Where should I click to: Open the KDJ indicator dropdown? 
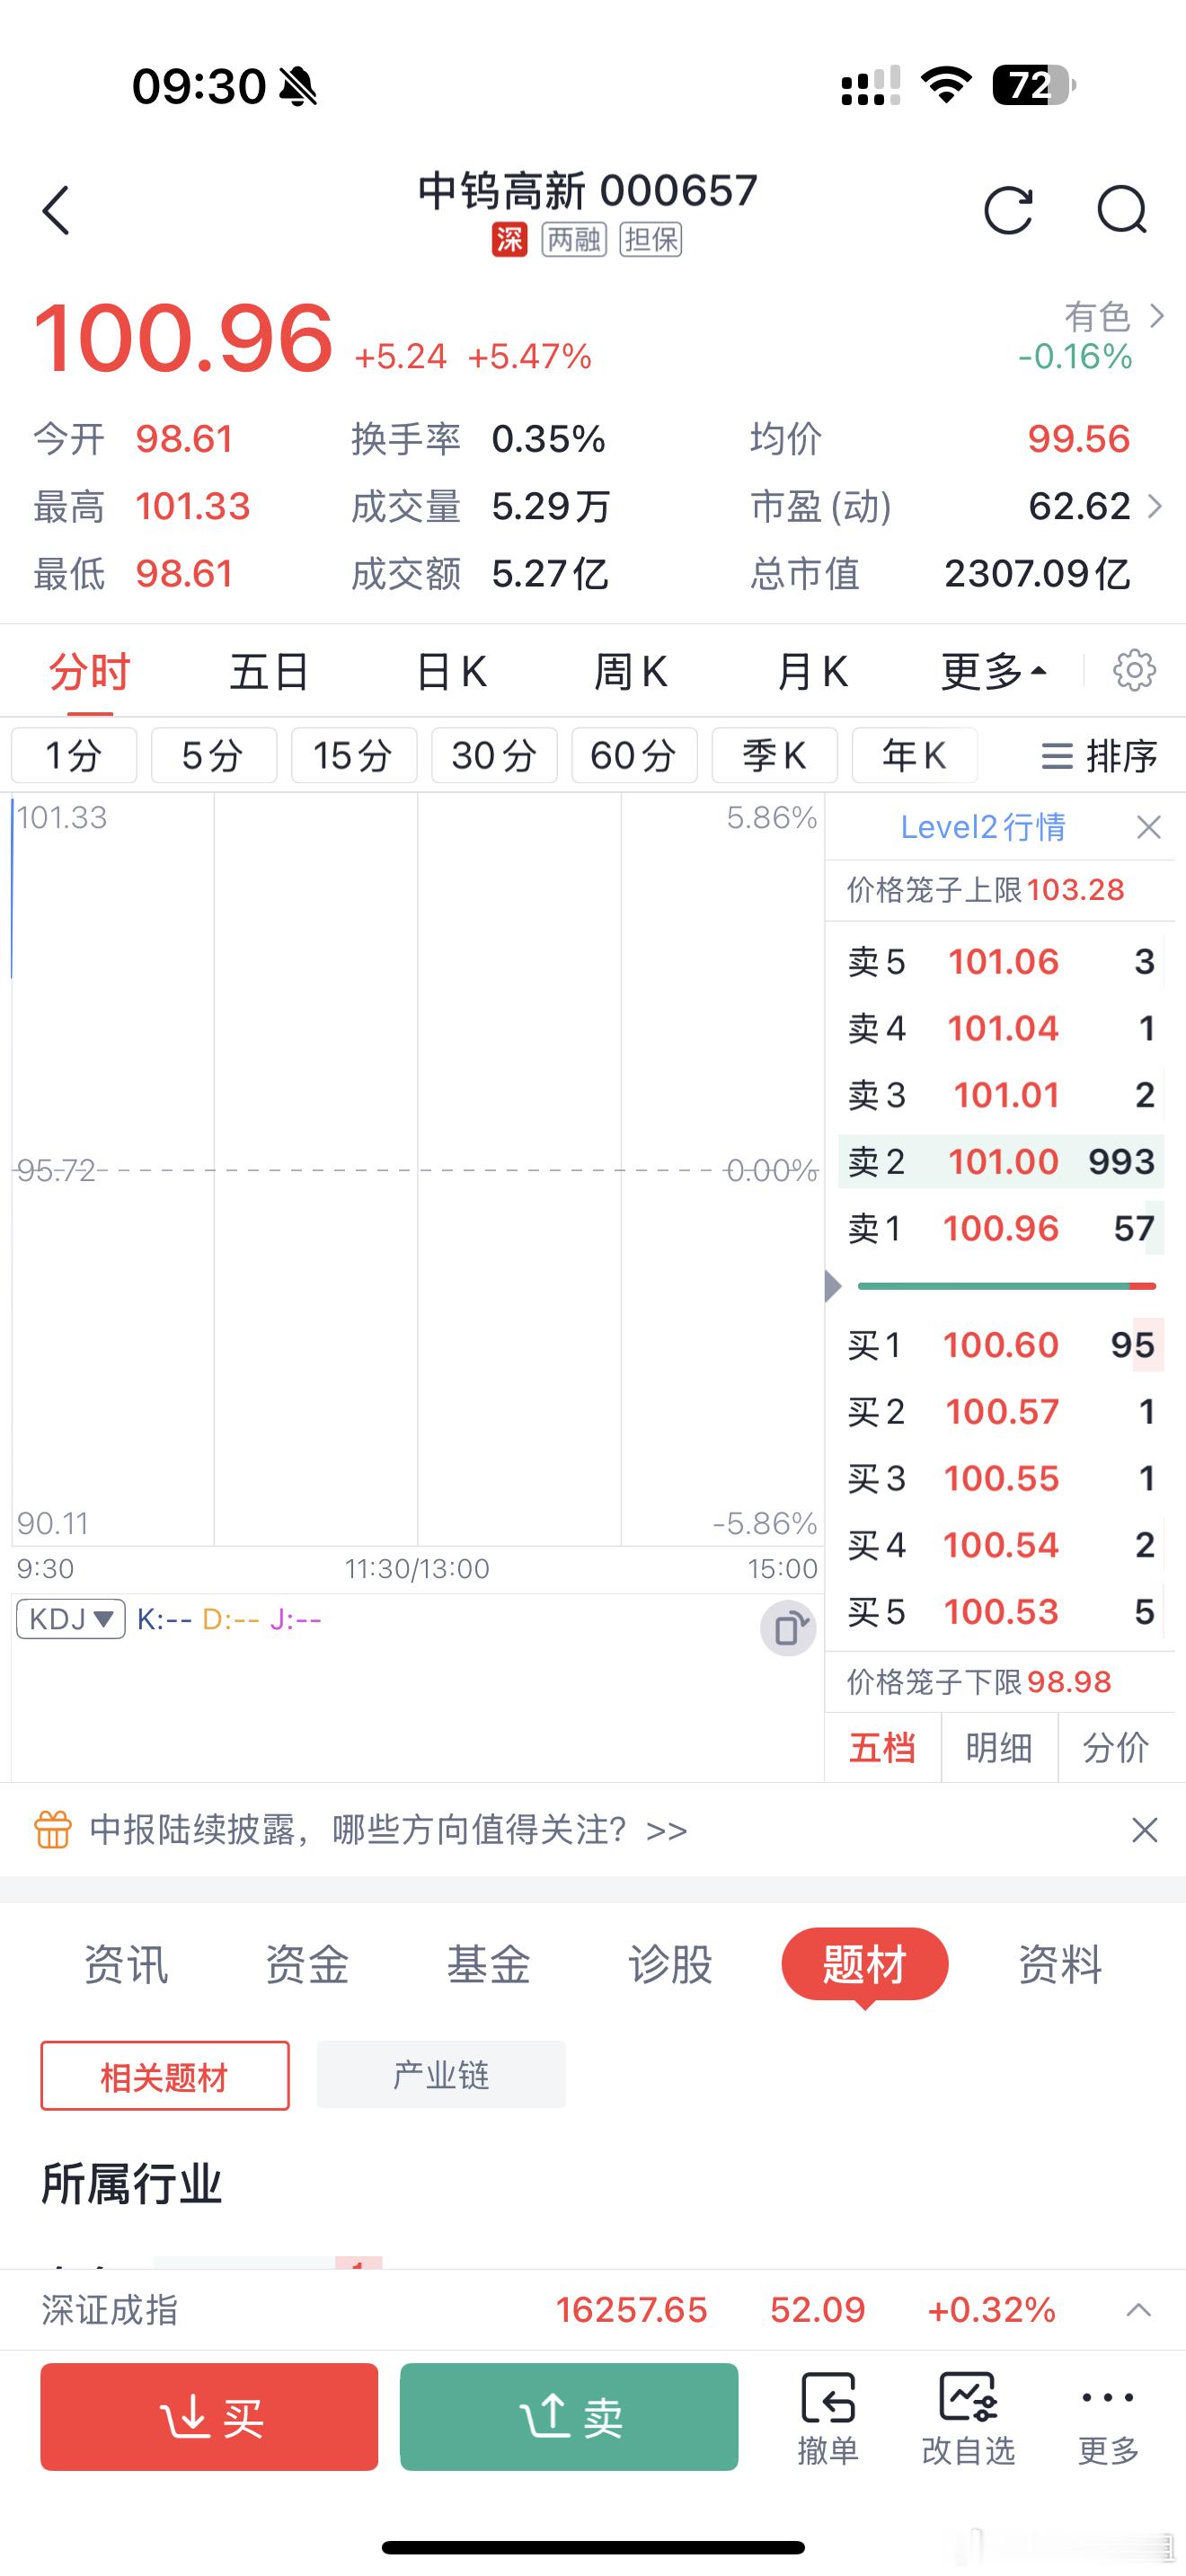[71, 1619]
